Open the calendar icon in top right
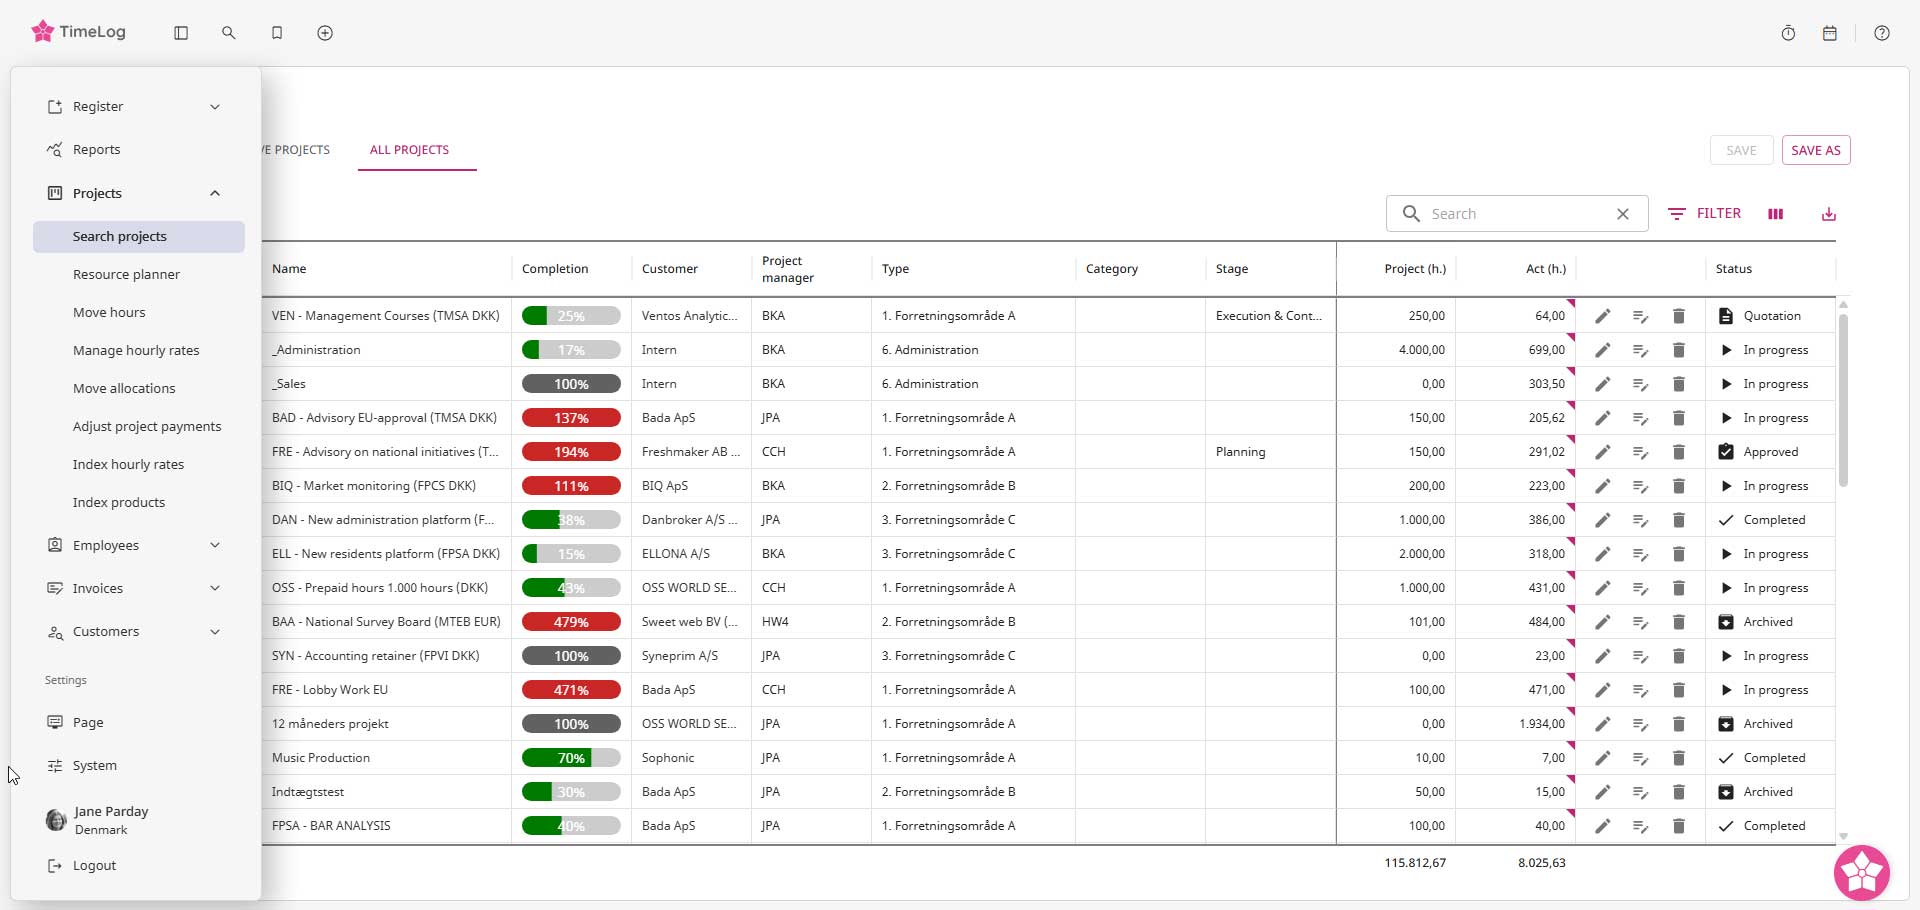This screenshot has height=910, width=1920. click(1830, 33)
